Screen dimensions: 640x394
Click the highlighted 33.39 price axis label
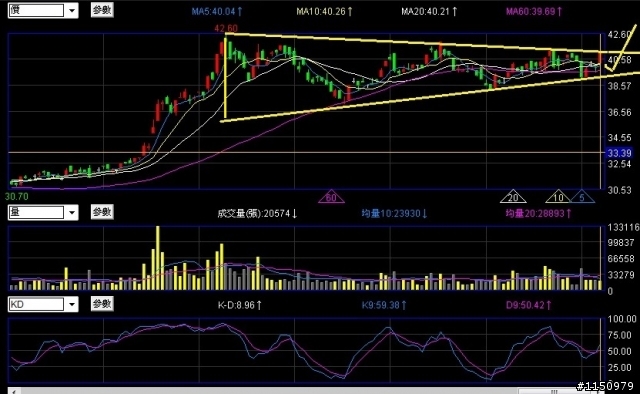pyautogui.click(x=619, y=153)
